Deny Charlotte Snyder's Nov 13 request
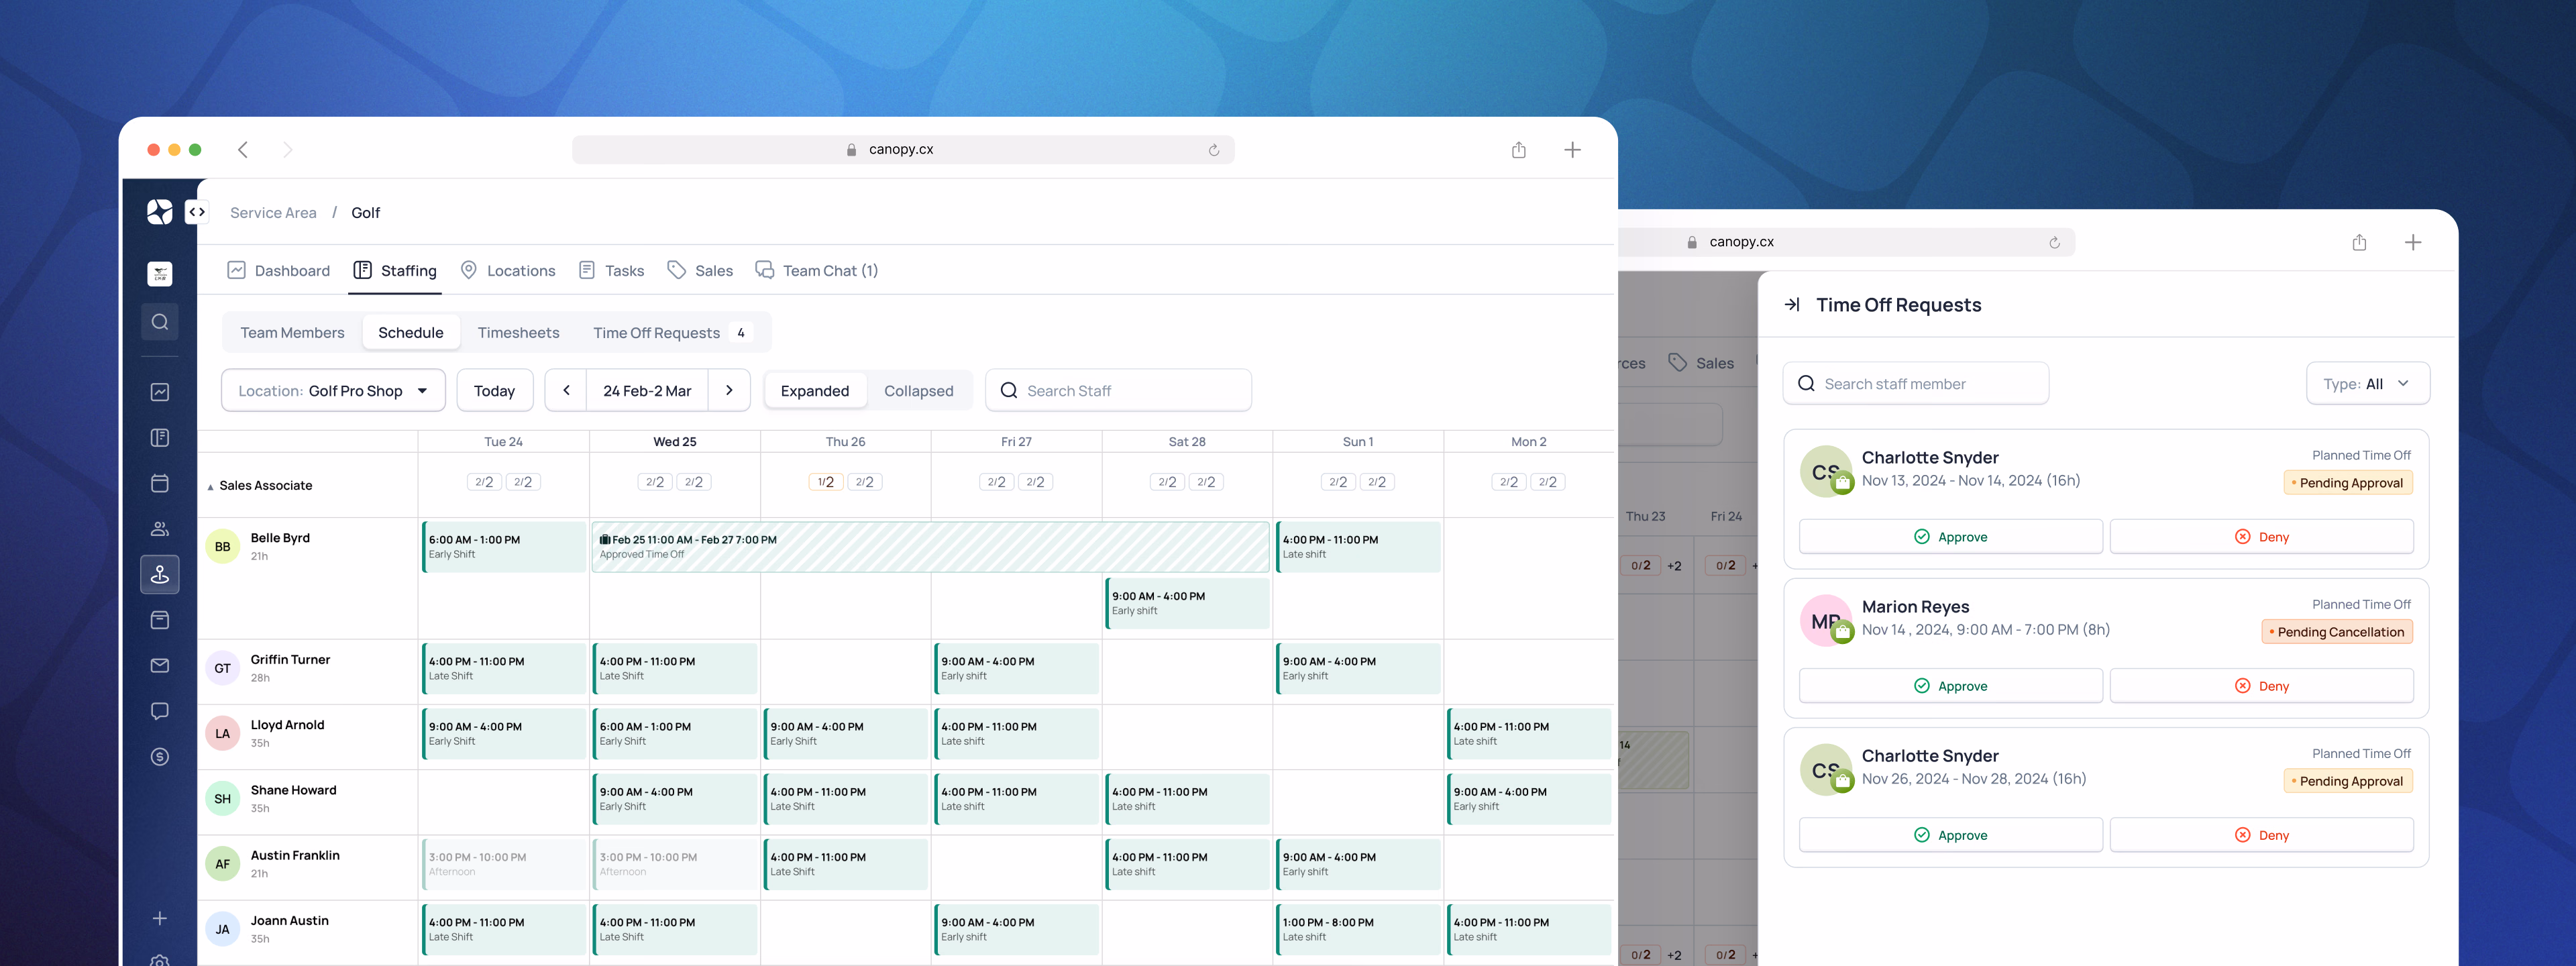 point(2261,537)
